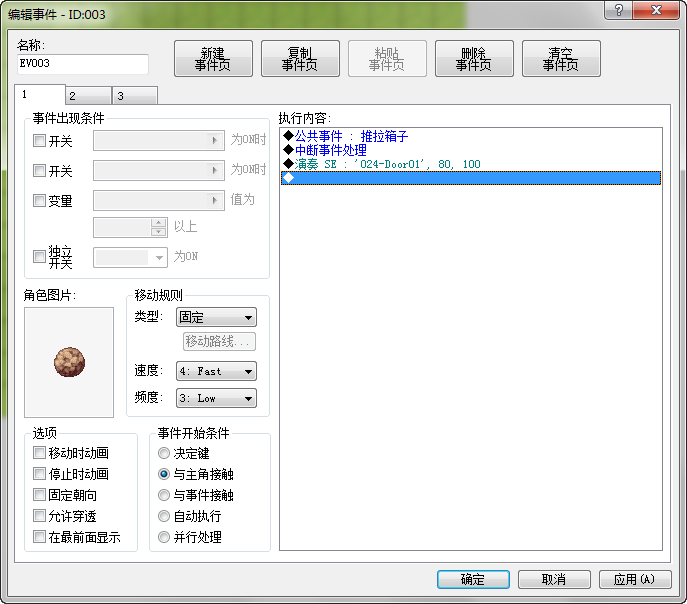Click the 取消 button
The width and height of the screenshot is (687, 604).
(554, 579)
